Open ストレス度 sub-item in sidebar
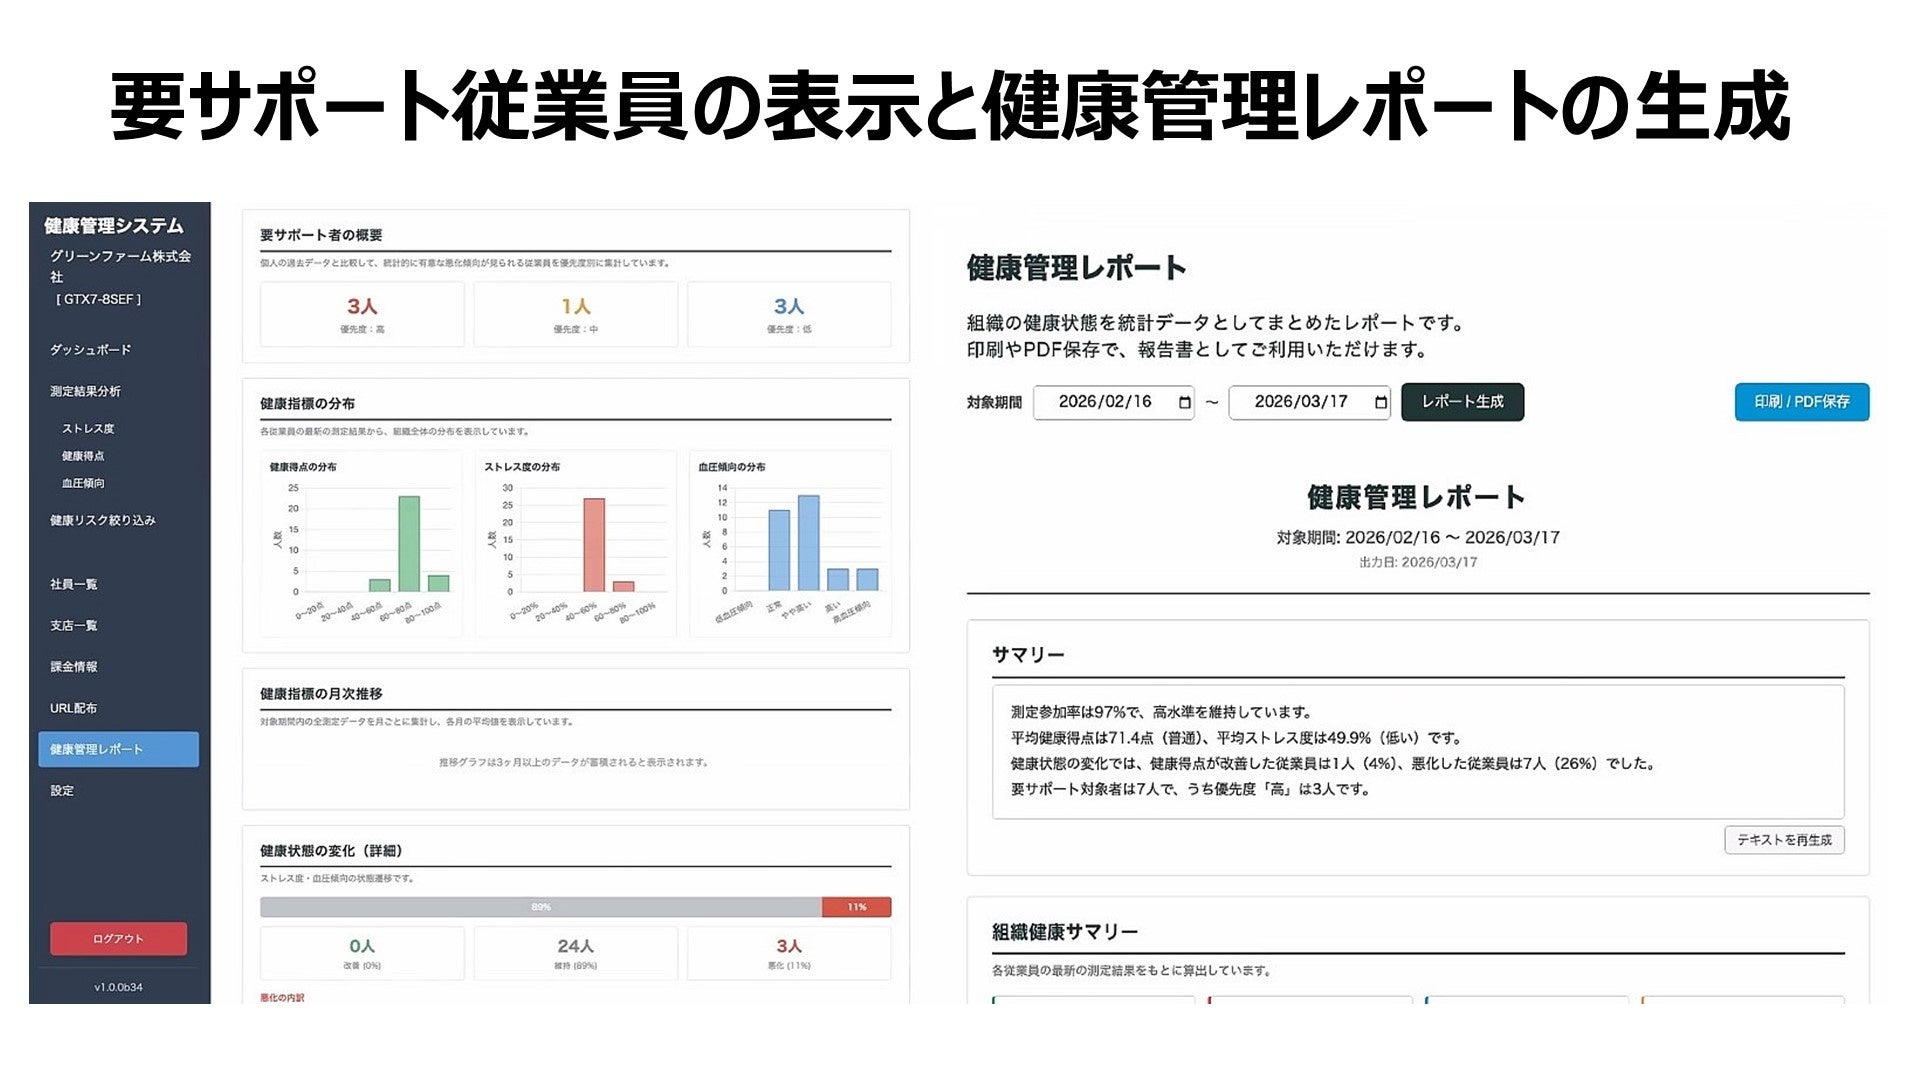The image size is (1920, 1080). (x=88, y=429)
